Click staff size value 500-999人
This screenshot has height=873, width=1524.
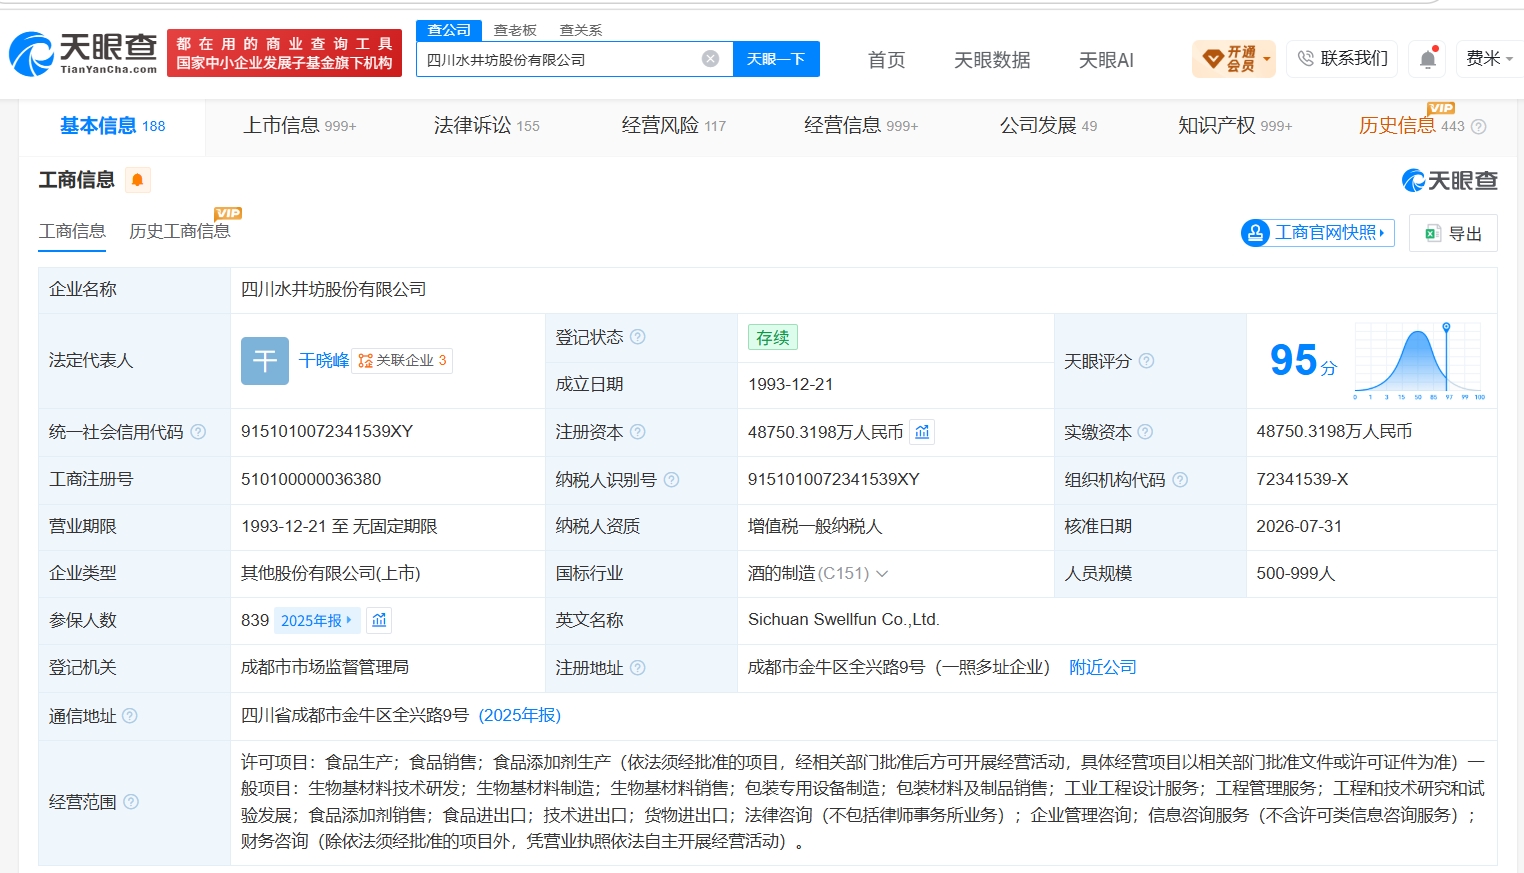[x=1296, y=574]
